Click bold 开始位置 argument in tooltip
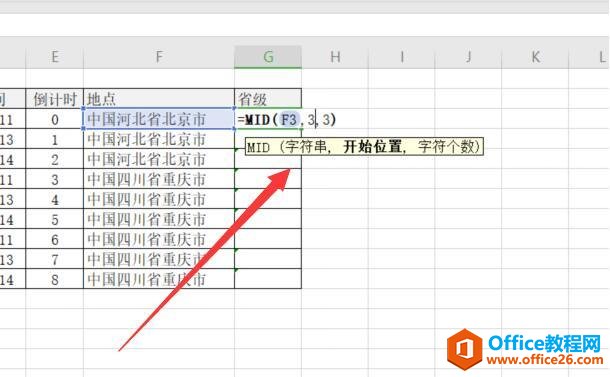 pyautogui.click(x=372, y=147)
